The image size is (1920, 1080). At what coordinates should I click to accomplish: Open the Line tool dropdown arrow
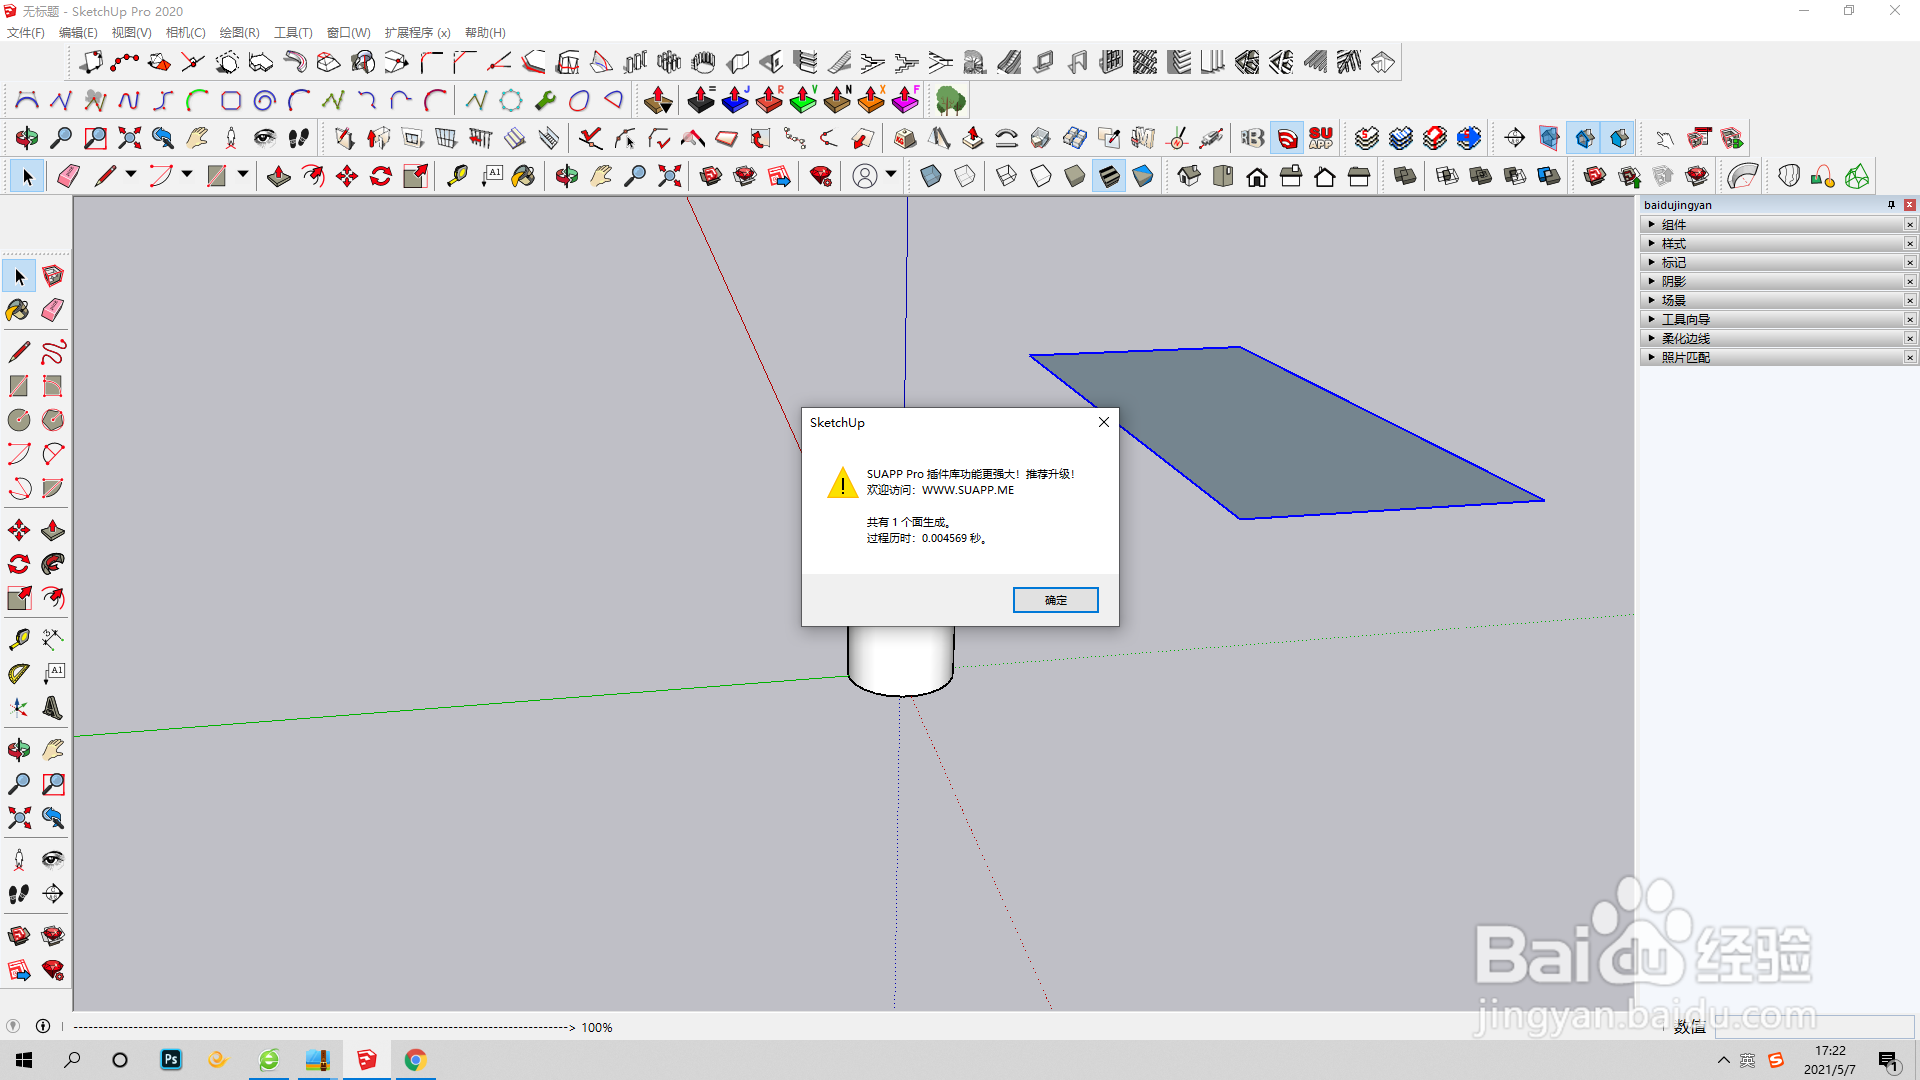coord(131,175)
